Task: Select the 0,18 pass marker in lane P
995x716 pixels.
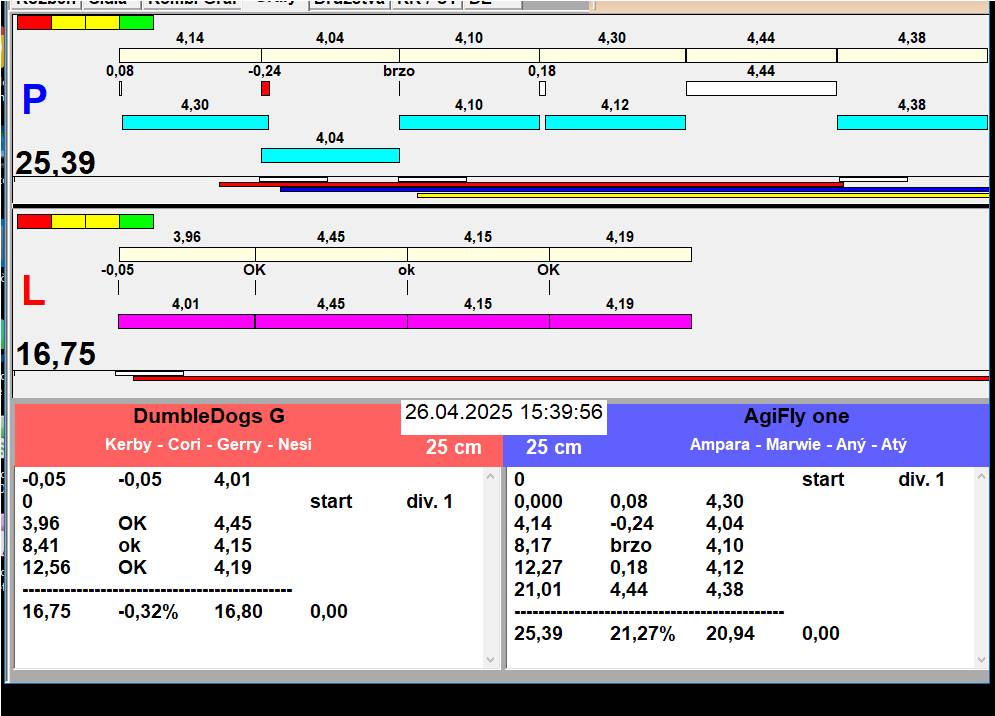Action: [x=543, y=88]
